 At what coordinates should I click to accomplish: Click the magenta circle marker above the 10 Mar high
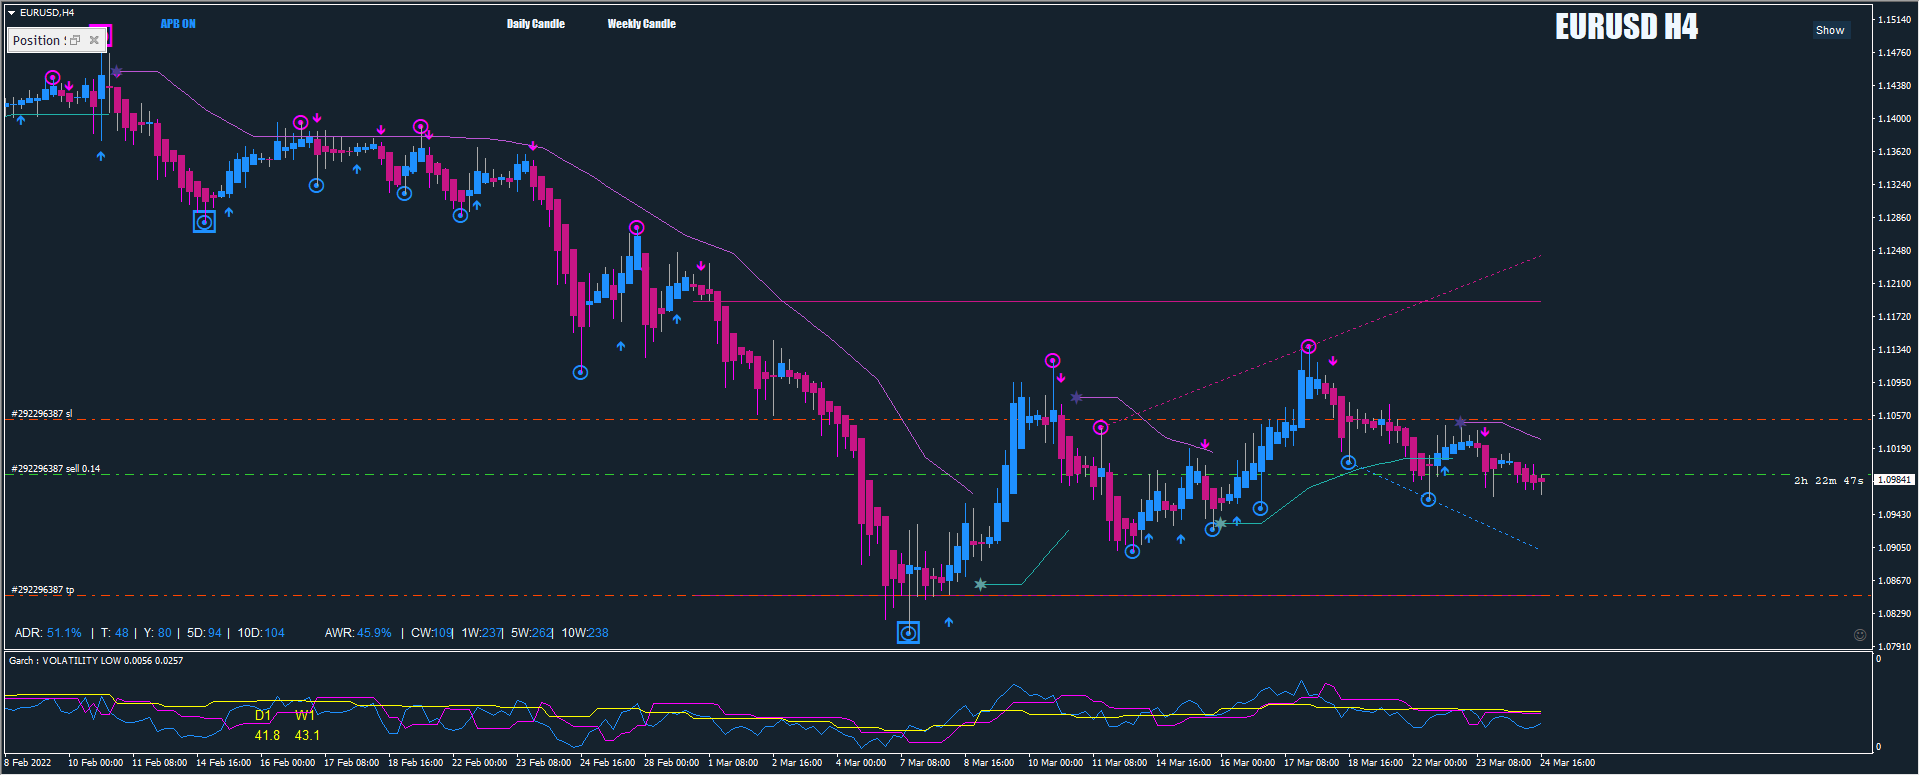coord(1052,360)
